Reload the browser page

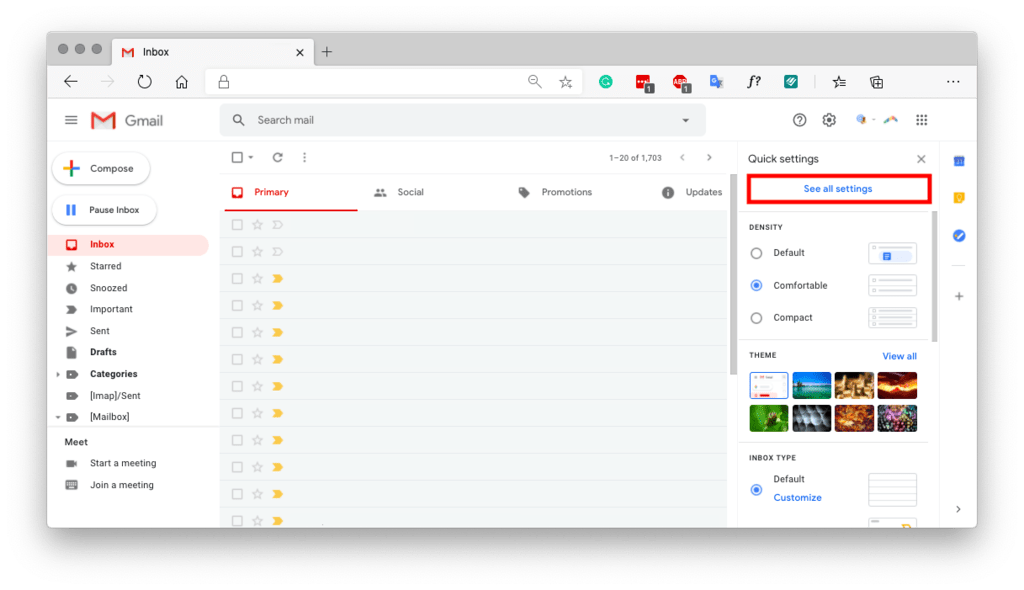pyautogui.click(x=144, y=82)
